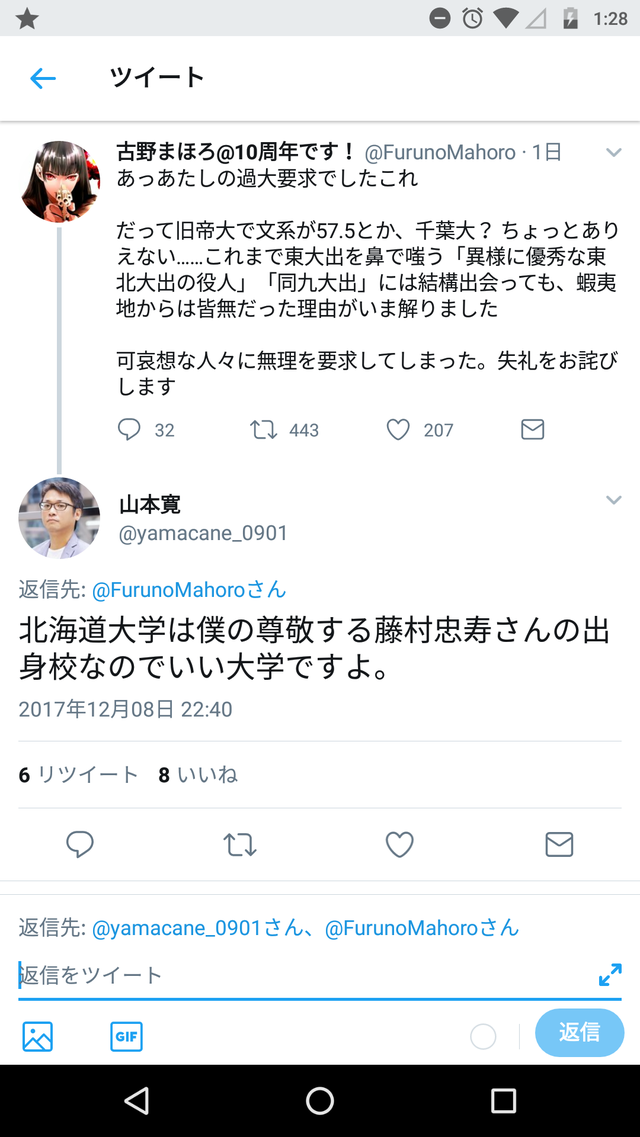
Task: View the 8 いいね list
Action: tap(198, 775)
